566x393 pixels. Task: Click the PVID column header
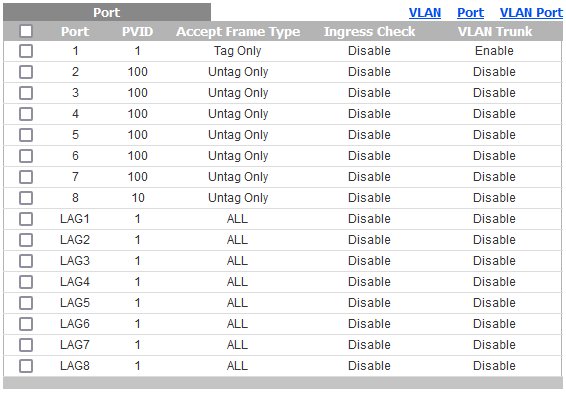pos(138,31)
